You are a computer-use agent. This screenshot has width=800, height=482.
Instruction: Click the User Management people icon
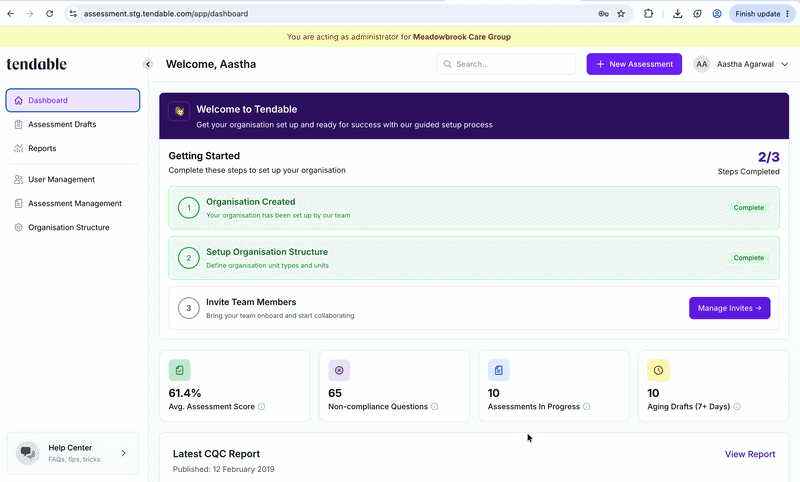click(19, 180)
